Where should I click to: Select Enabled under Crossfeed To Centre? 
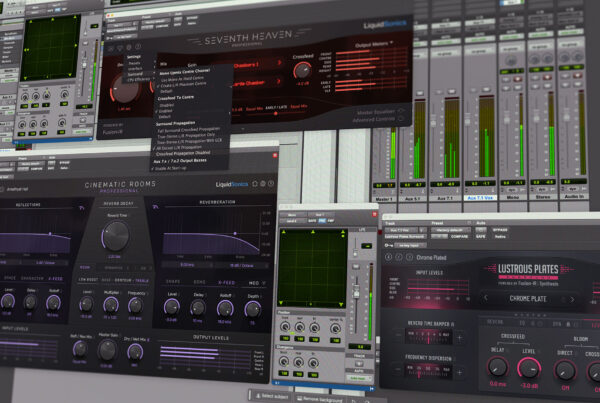tap(165, 111)
